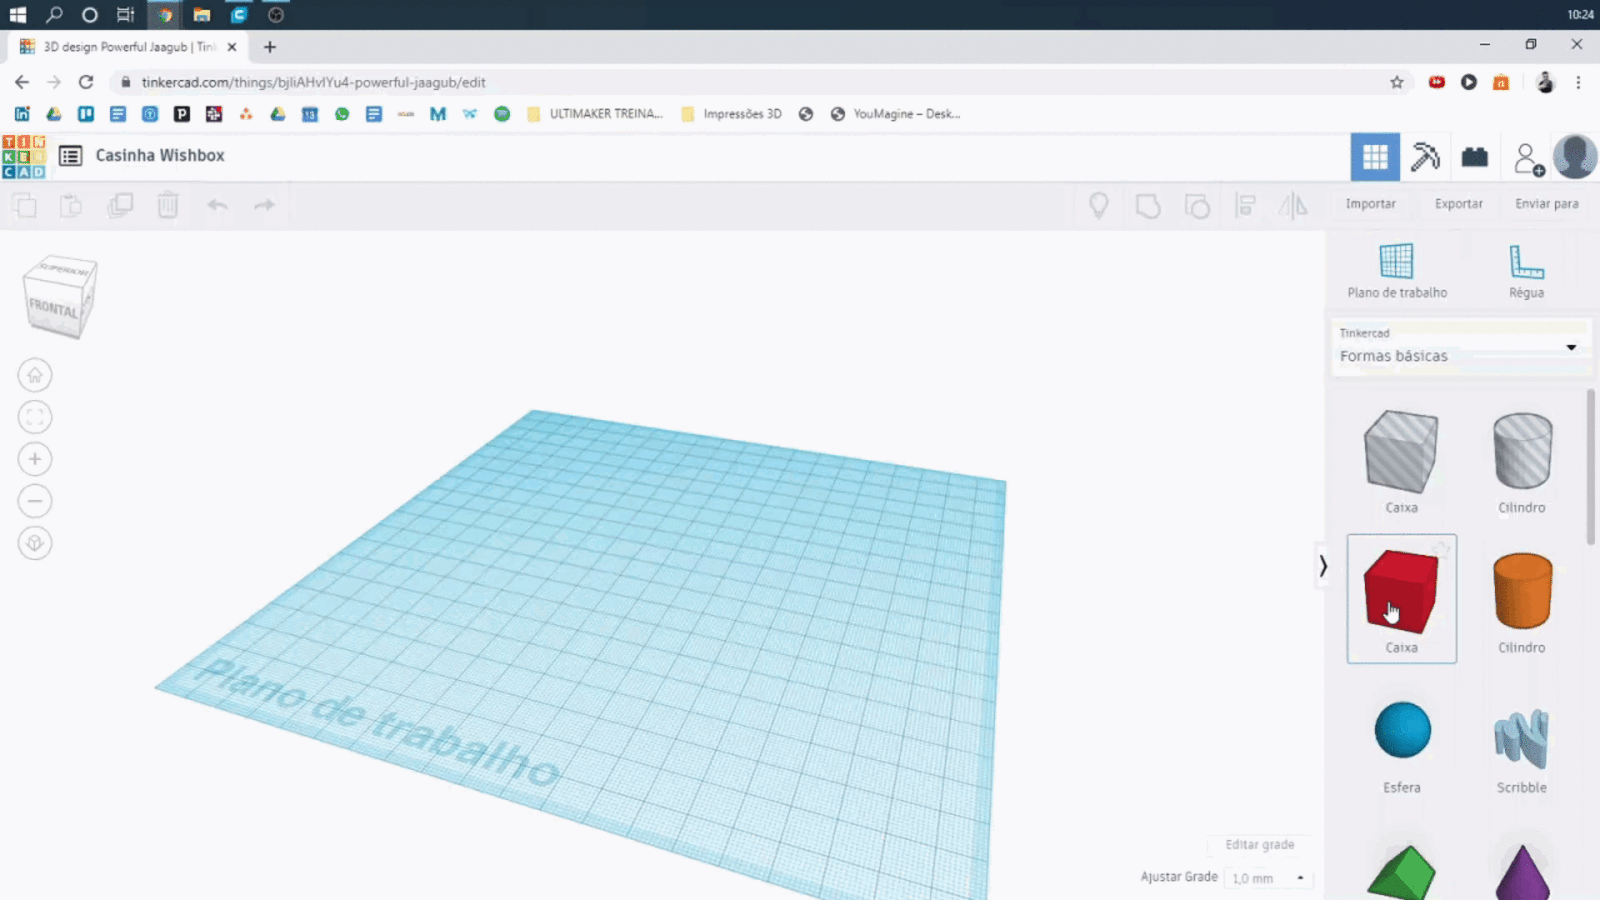Open the designs list icon beside Casinha Wishbox
This screenshot has width=1600, height=900.
tap(70, 156)
